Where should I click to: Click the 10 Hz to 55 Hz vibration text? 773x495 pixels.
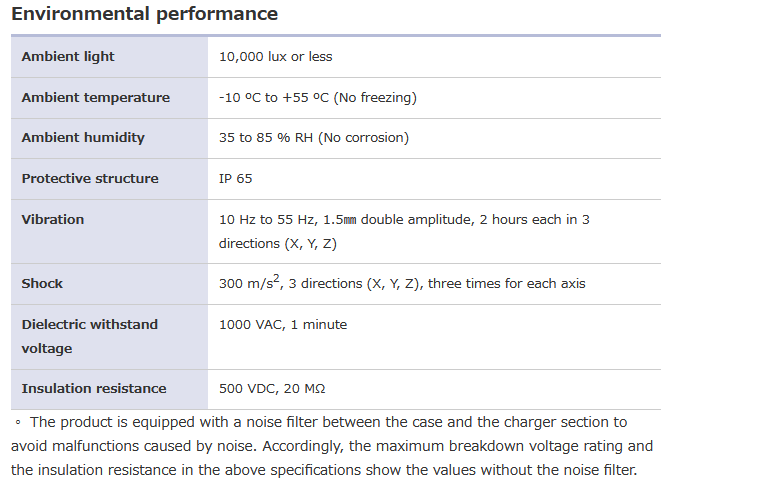click(404, 220)
